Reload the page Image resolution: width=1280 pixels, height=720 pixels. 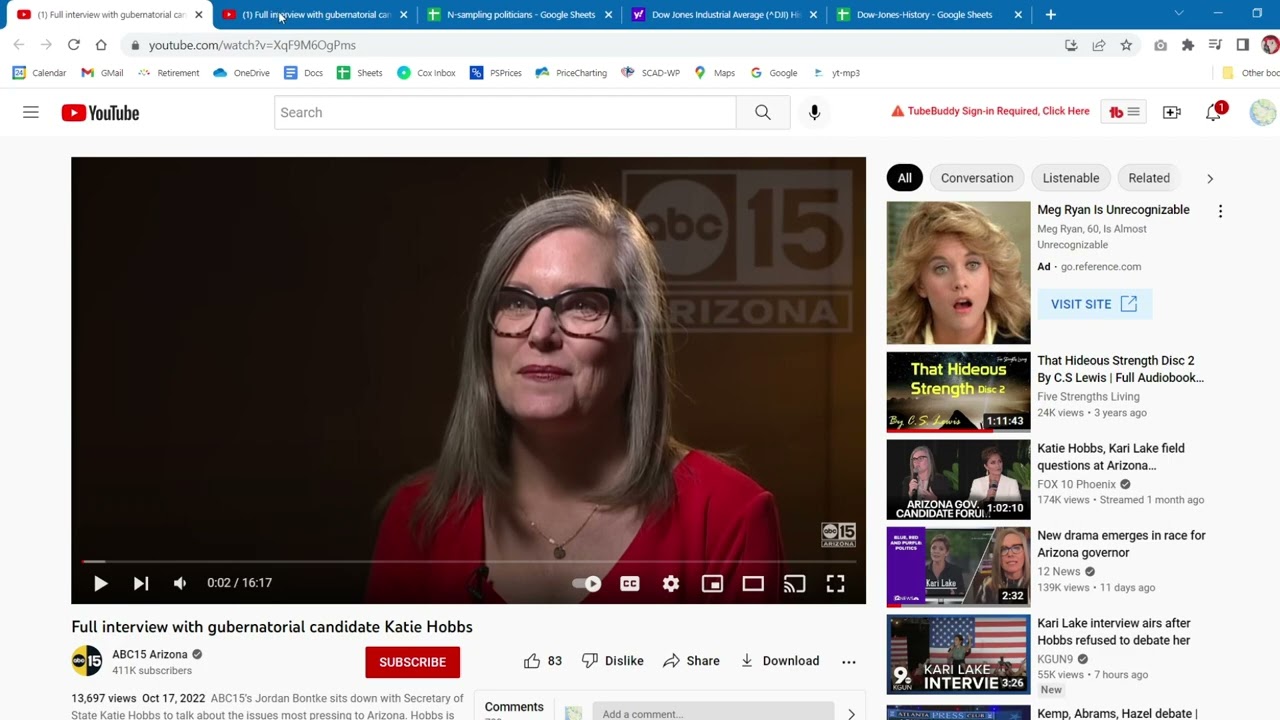(x=73, y=45)
